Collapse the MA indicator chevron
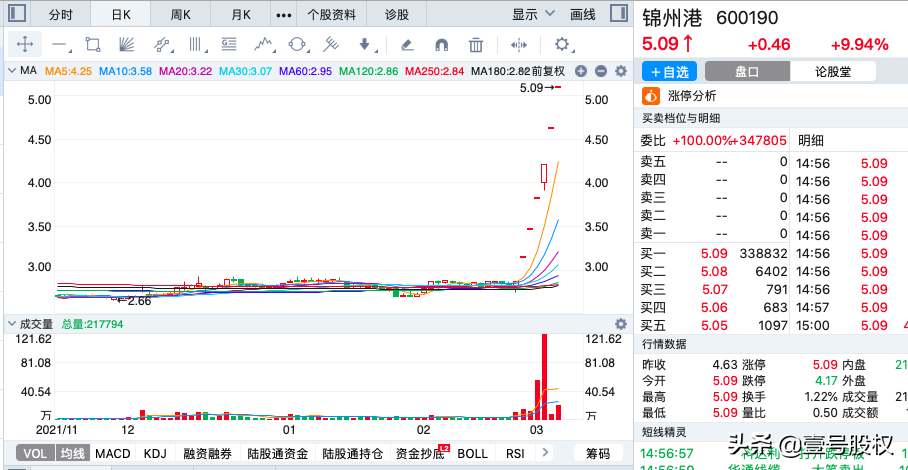The image size is (908, 470). (12, 71)
